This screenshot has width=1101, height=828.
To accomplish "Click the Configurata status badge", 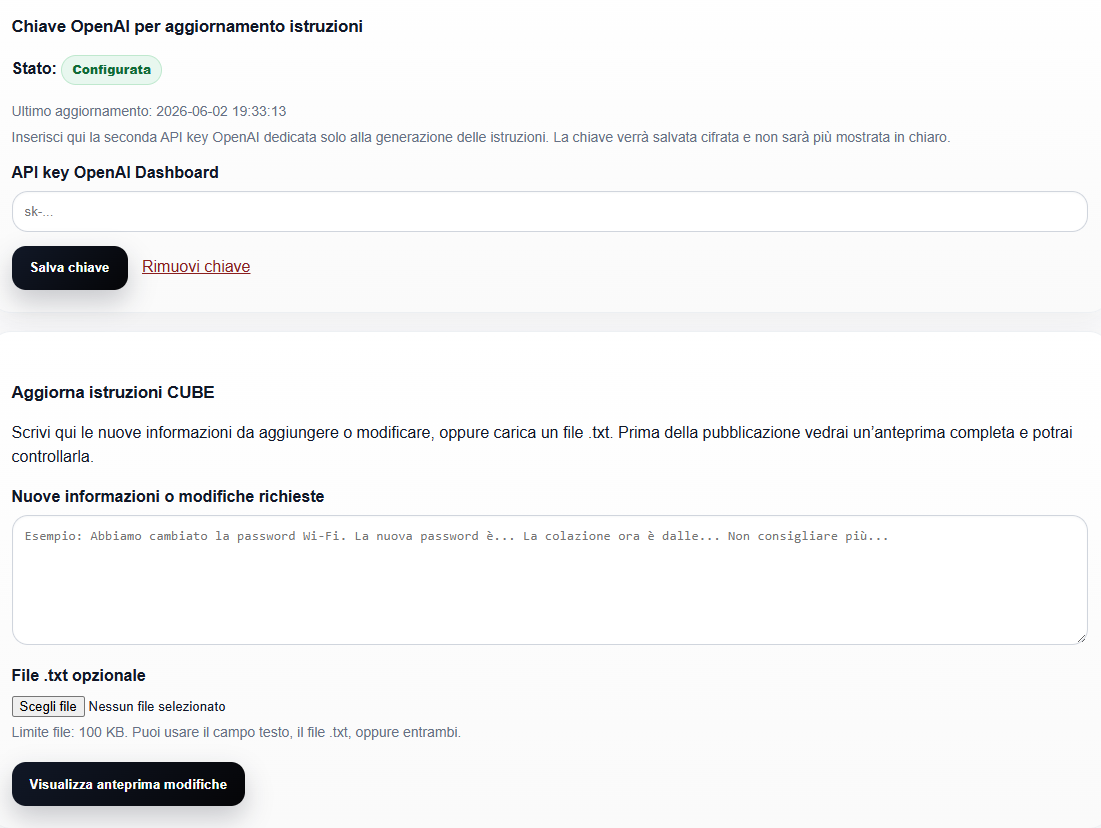I will [x=112, y=70].
